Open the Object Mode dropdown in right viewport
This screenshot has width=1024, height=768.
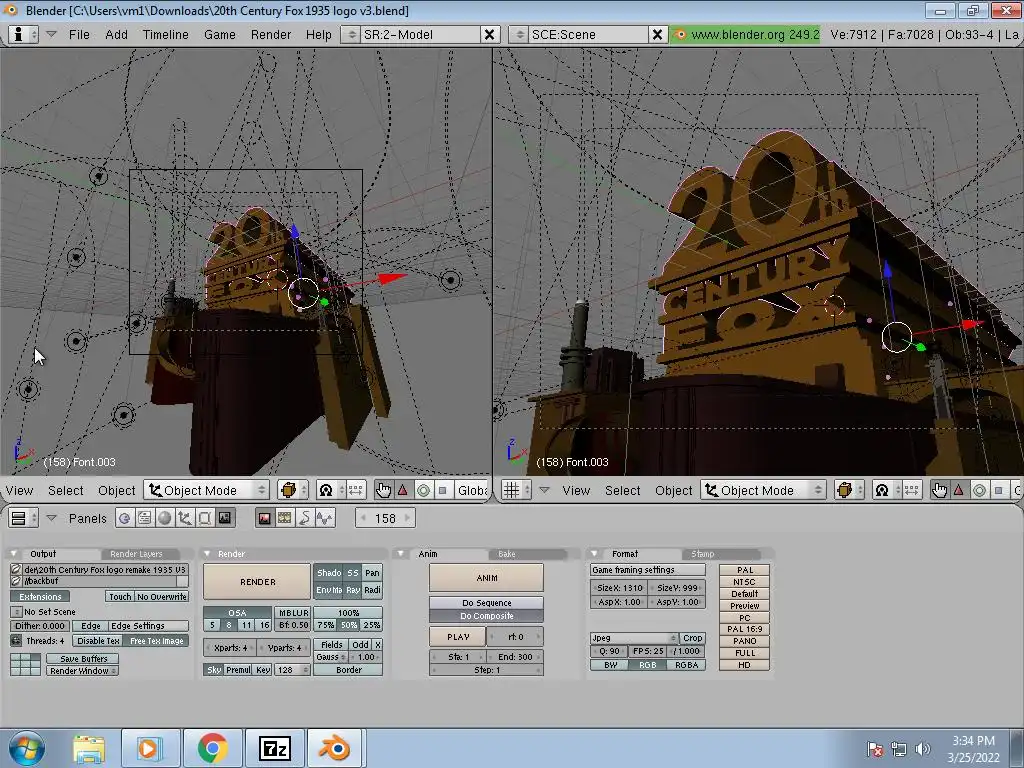pos(763,490)
